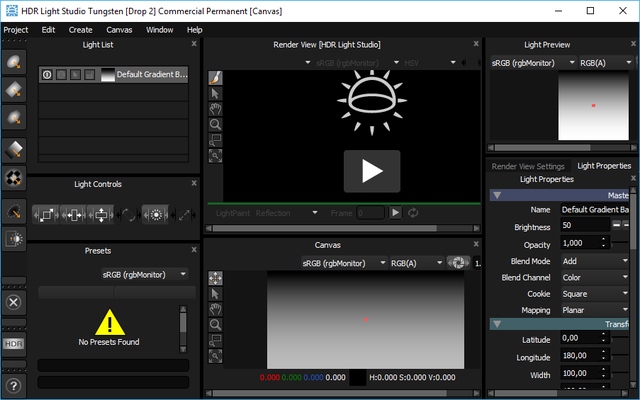Toggle the on/off switch of Default Gradient light
This screenshot has width=640, height=400.
[46, 75]
